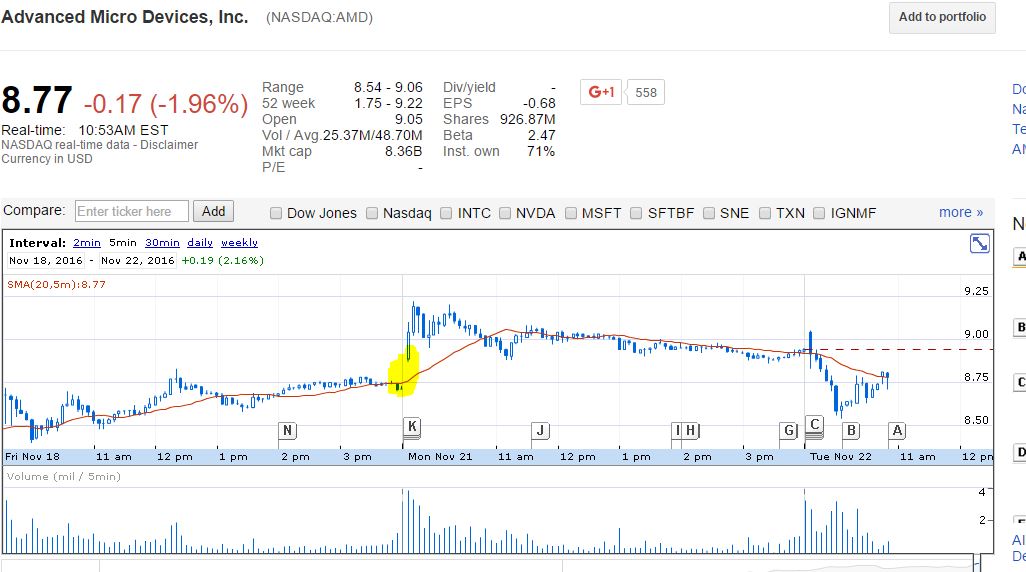Click the 1.75 - 9.22 52 week value
The height and width of the screenshot is (572, 1026).
[x=388, y=103]
